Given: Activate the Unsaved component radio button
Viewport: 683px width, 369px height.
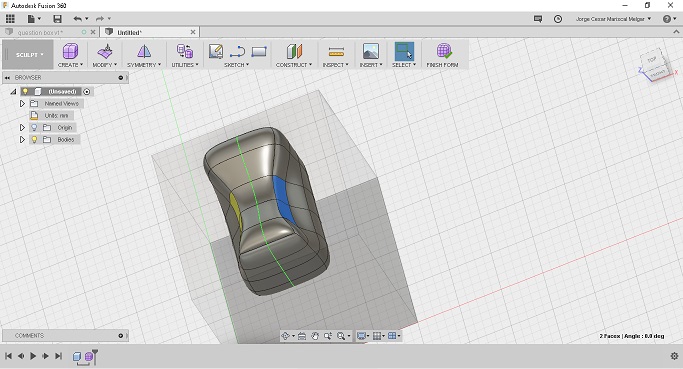Looking at the screenshot, I should pyautogui.click(x=87, y=91).
